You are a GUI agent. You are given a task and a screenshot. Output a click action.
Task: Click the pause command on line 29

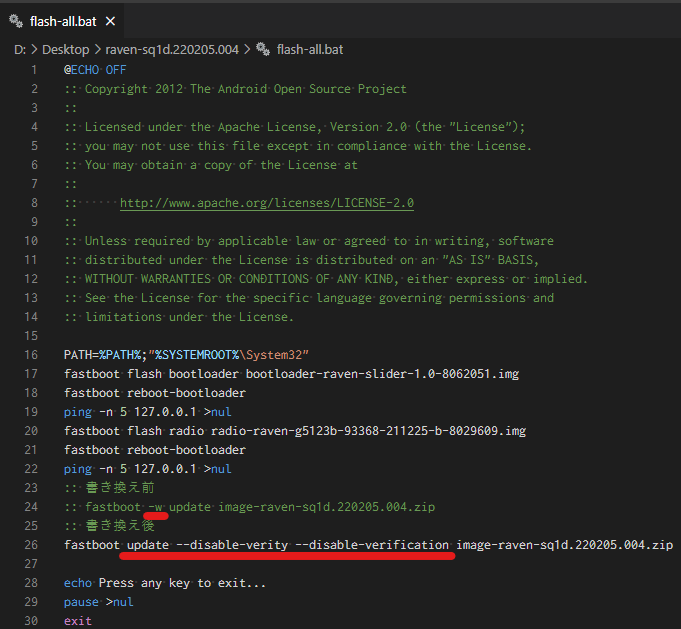pyautogui.click(x=82, y=602)
